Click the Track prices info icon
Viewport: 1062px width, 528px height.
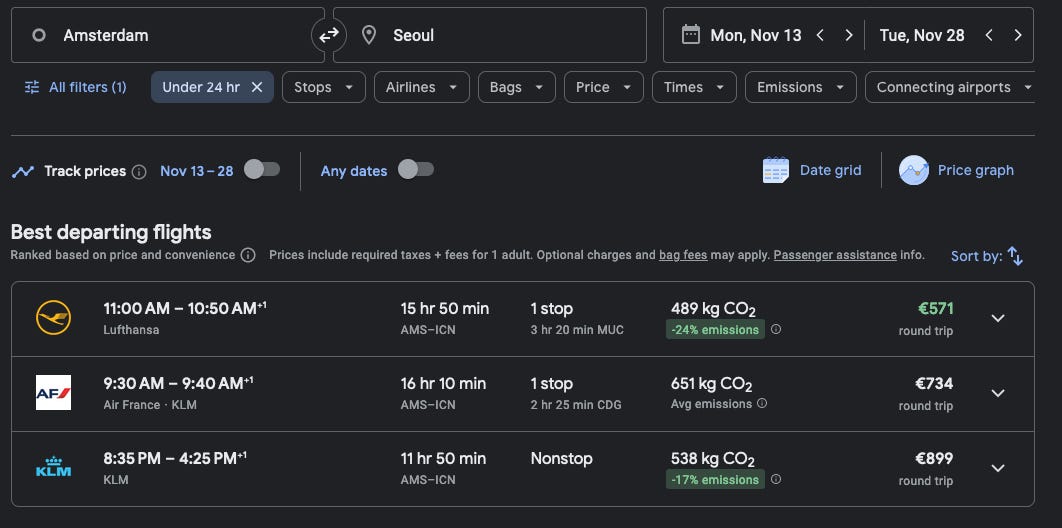click(139, 171)
